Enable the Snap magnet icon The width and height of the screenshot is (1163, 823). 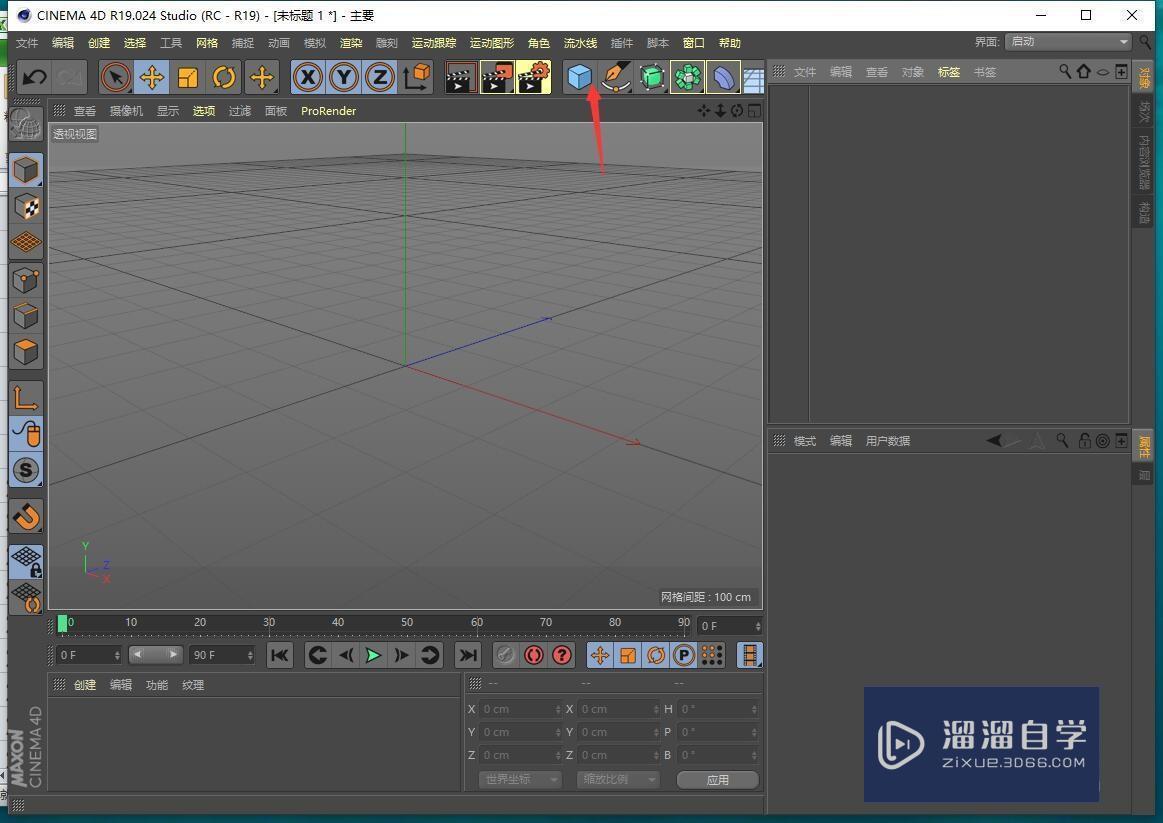coord(26,516)
